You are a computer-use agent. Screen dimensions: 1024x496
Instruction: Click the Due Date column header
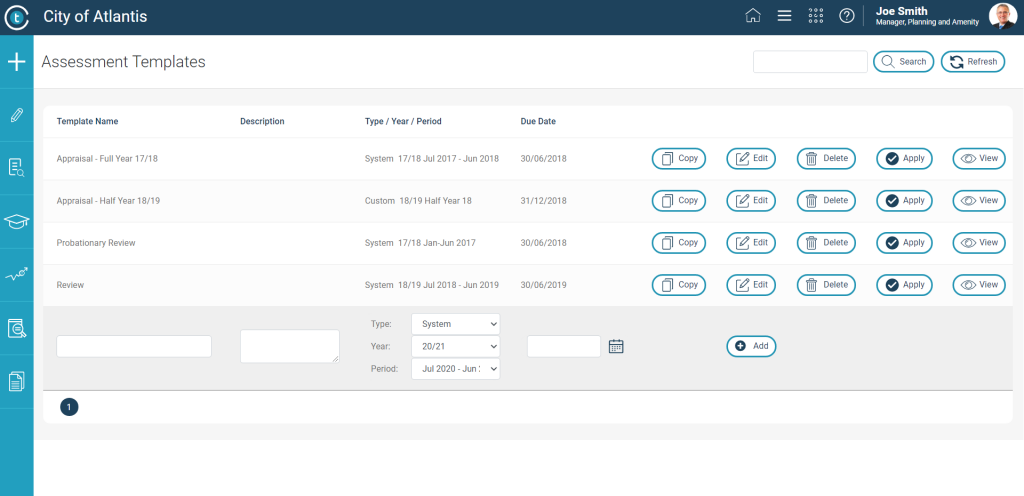(x=538, y=121)
